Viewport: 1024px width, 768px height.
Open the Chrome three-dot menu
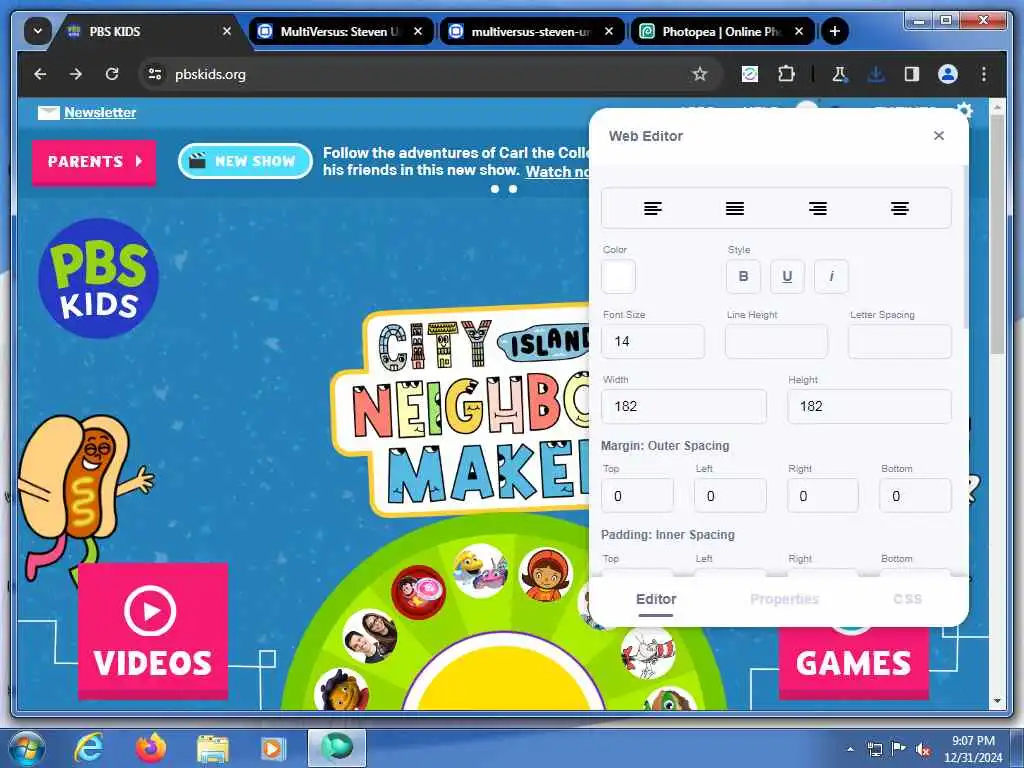[x=984, y=74]
